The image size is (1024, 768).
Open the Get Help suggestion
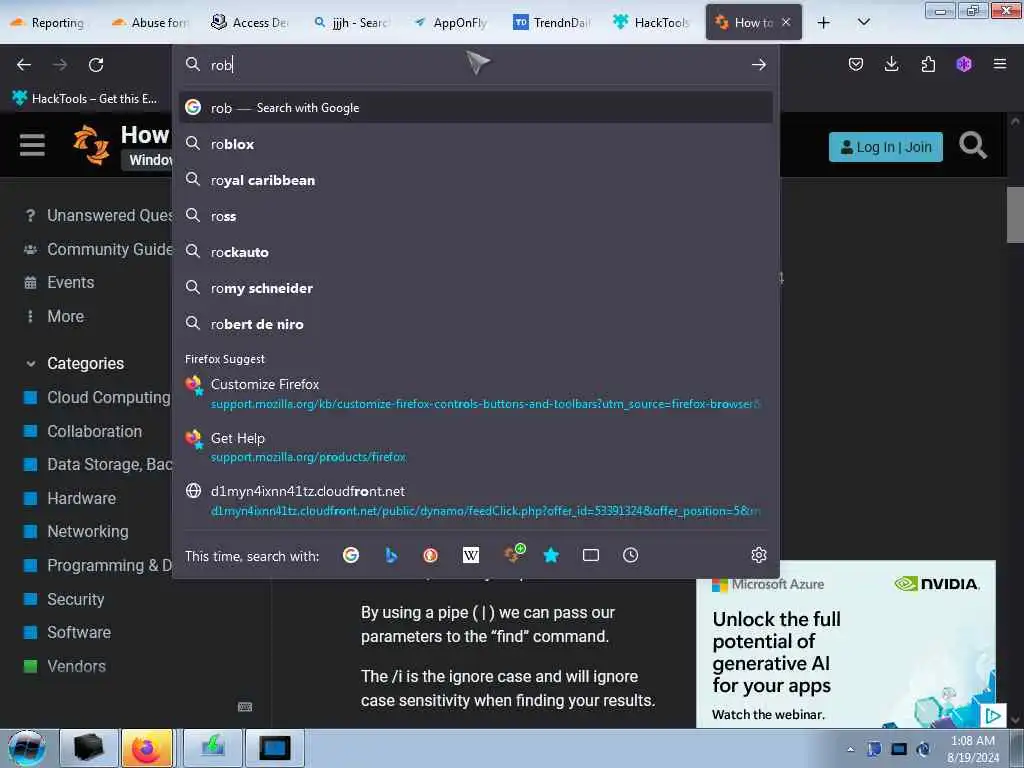pos(475,447)
